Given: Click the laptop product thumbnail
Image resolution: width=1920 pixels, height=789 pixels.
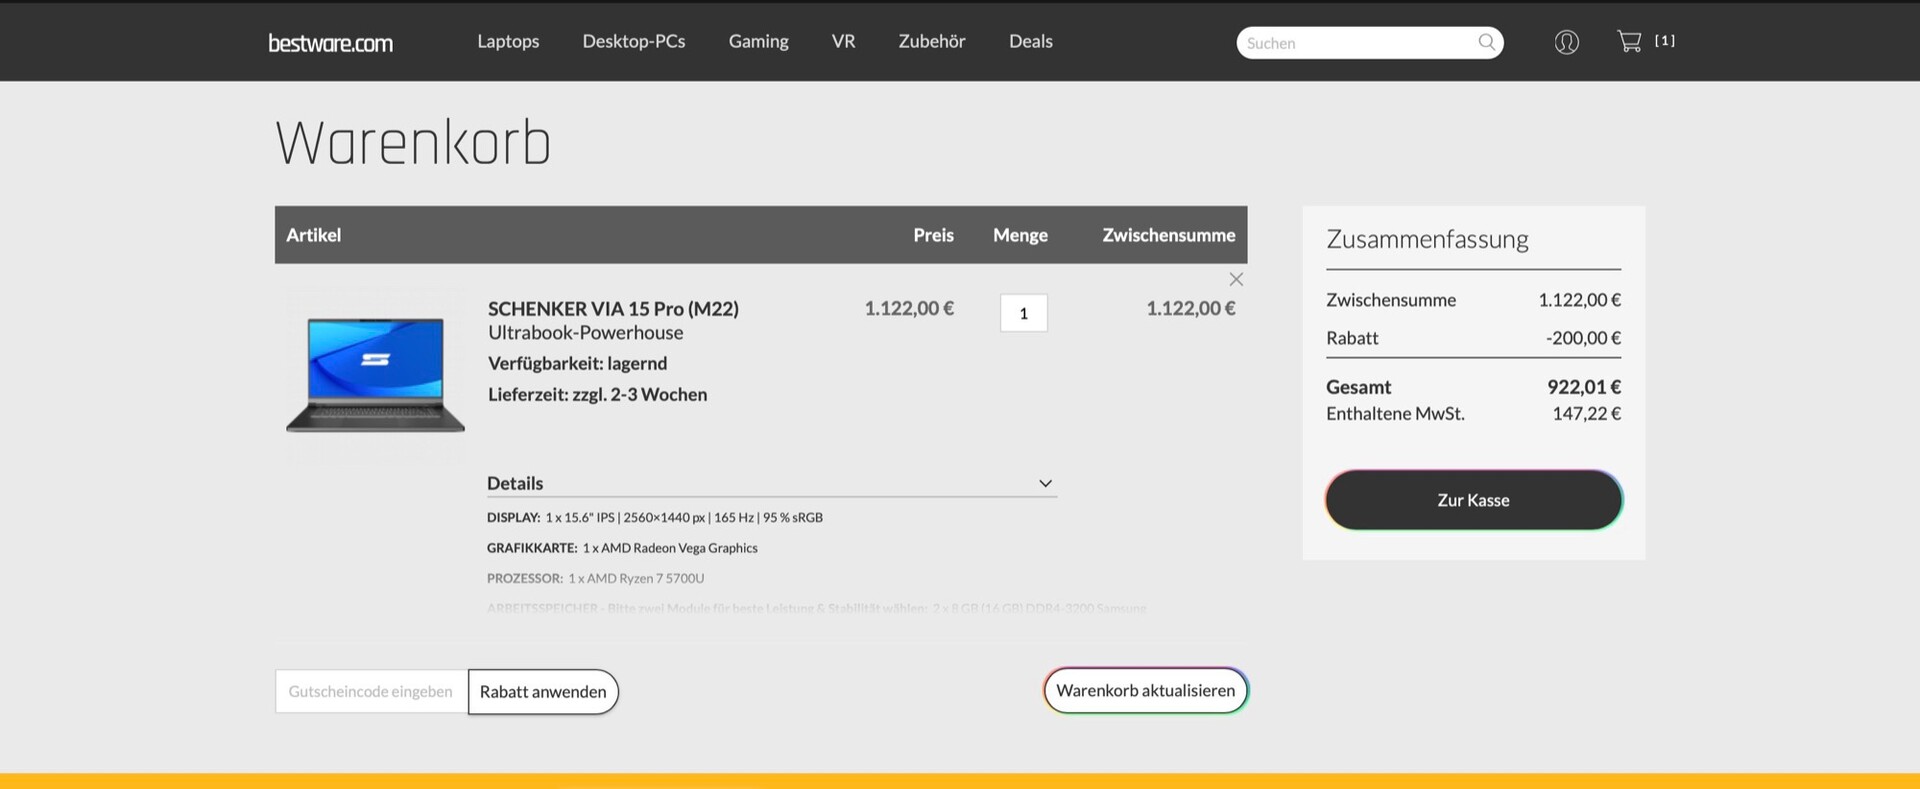Looking at the screenshot, I should pyautogui.click(x=375, y=375).
